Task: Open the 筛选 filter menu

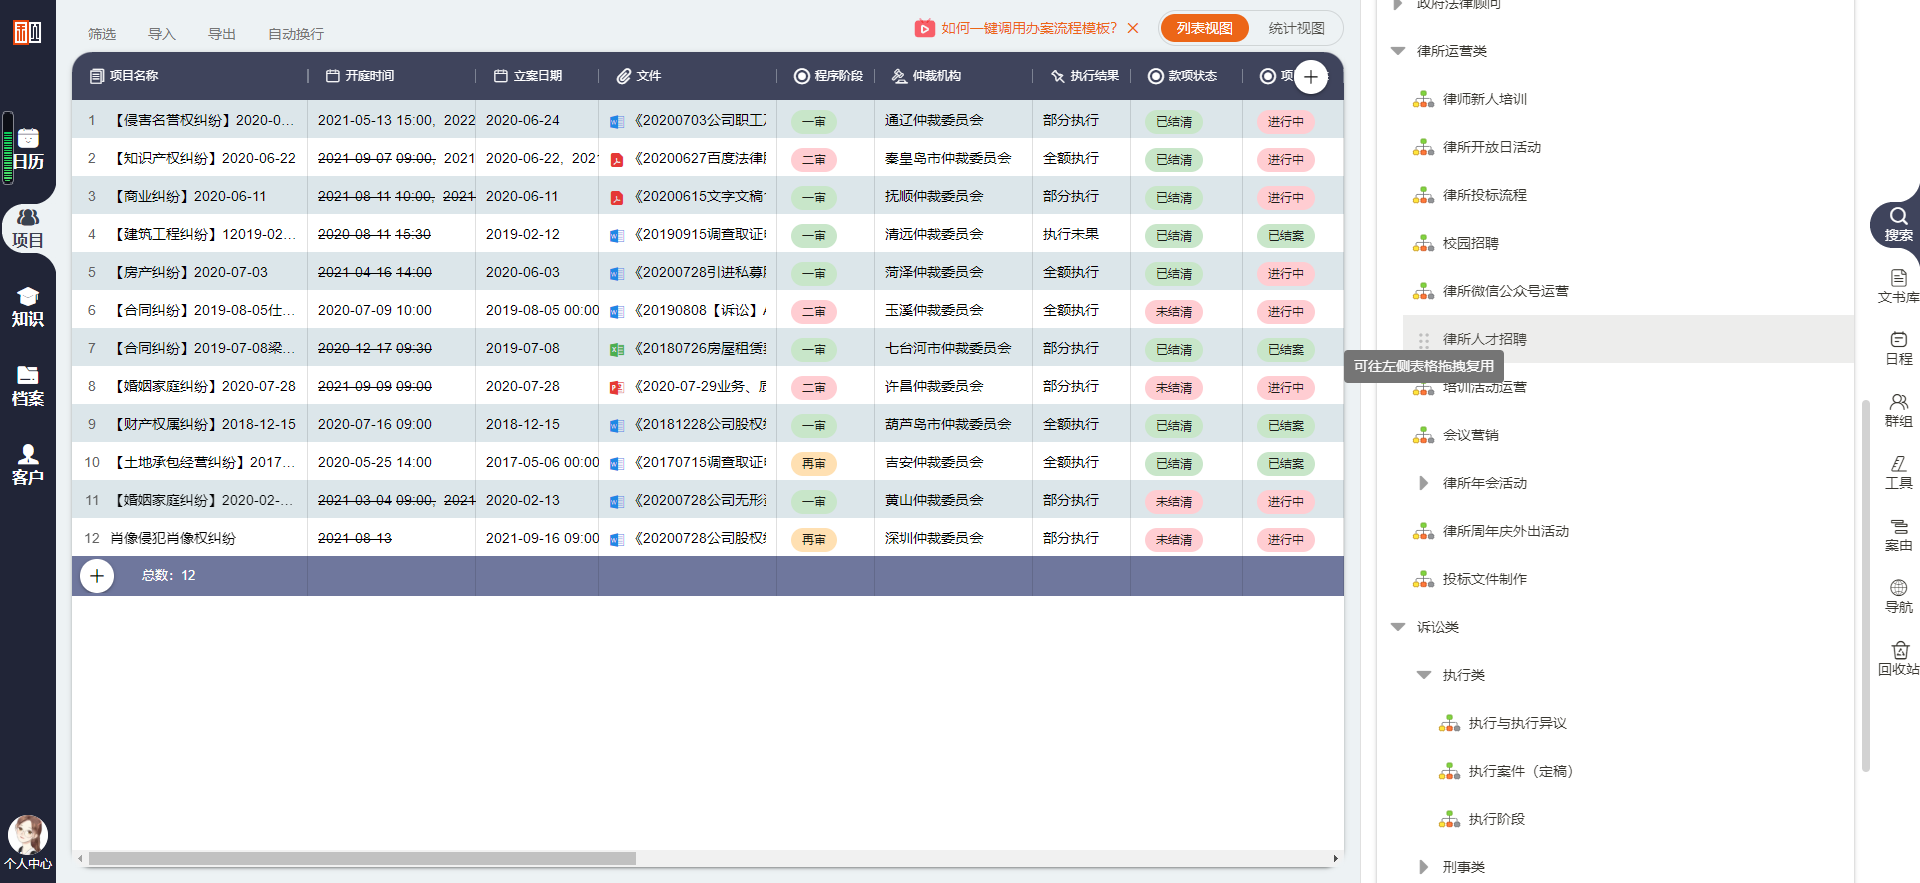Action: point(102,34)
